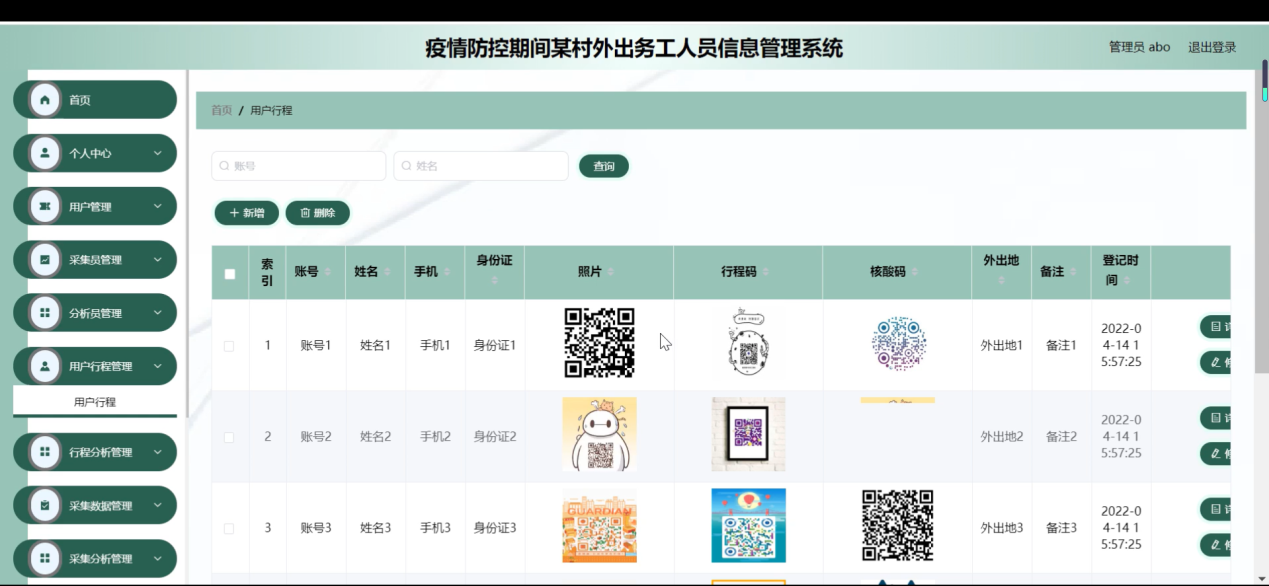Click the 外出地2 table cell
1269x586 pixels.
click(x=1001, y=437)
